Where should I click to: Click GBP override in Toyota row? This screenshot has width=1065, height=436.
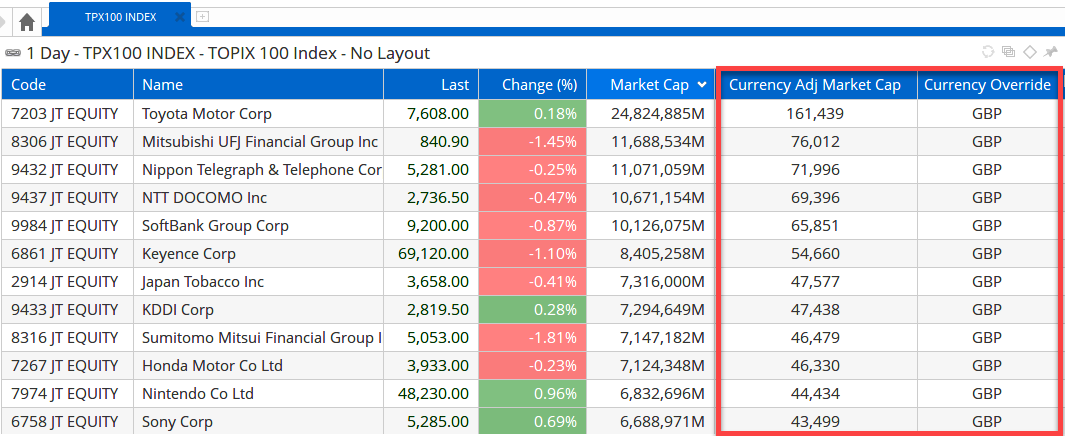(987, 113)
